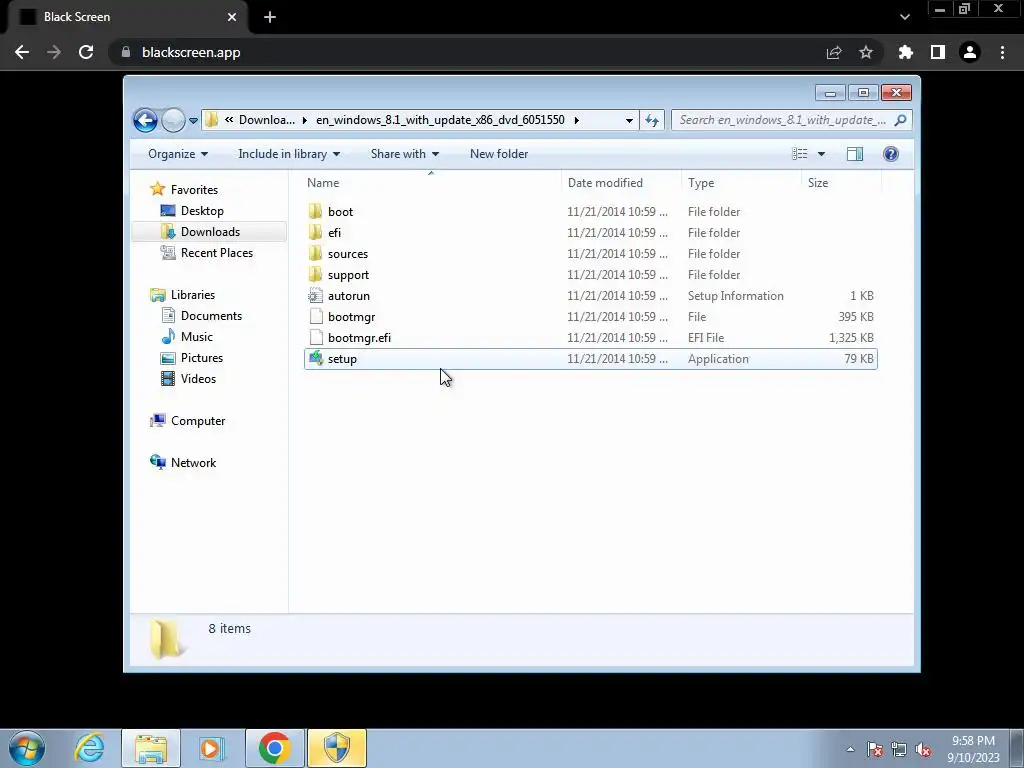Screen dimensions: 1024x768
Task: Open the view options dropdown arrow
Action: pyautogui.click(x=822, y=154)
